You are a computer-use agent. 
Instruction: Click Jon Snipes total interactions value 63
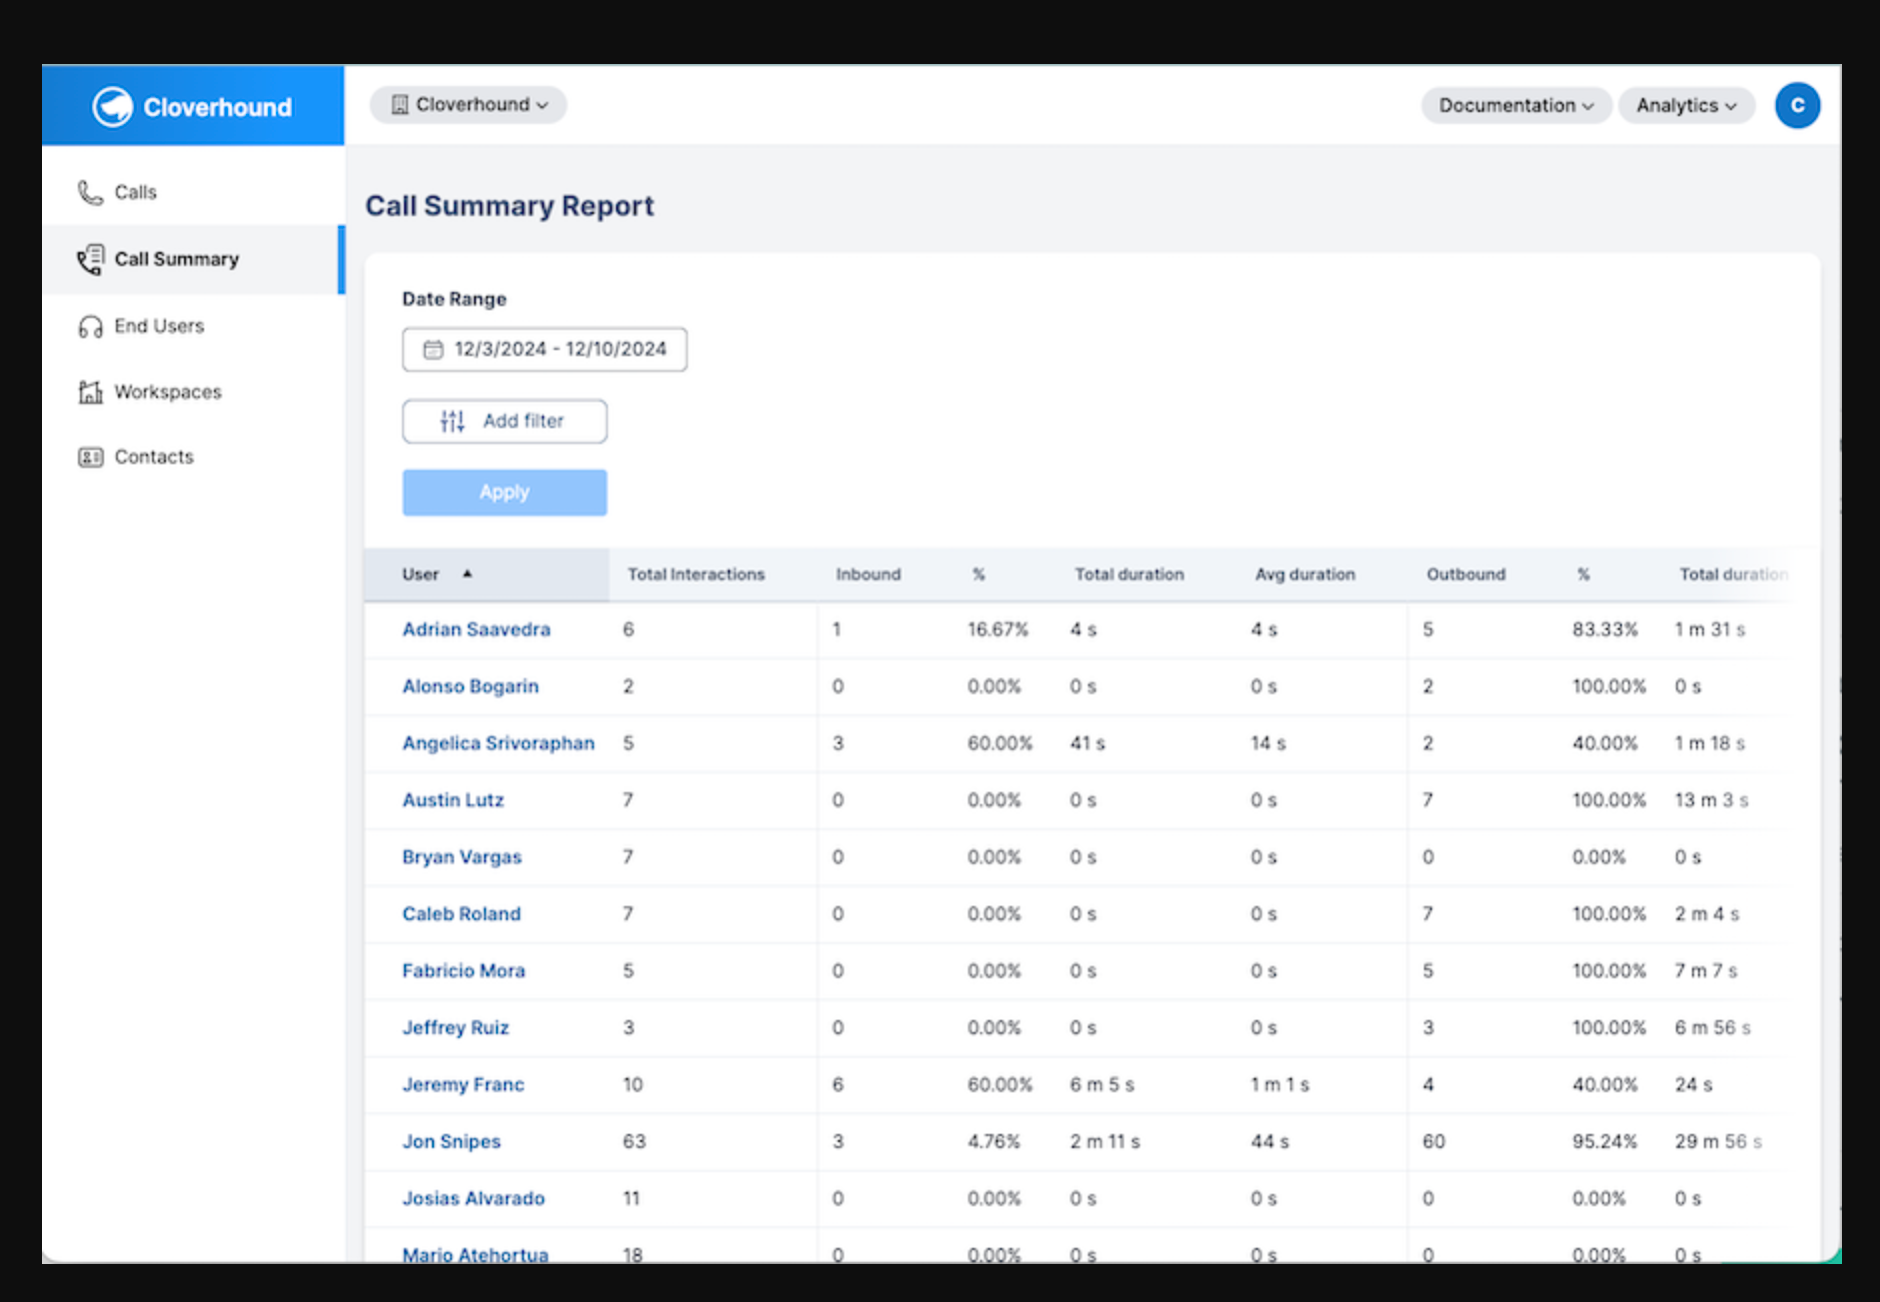pyautogui.click(x=634, y=1142)
